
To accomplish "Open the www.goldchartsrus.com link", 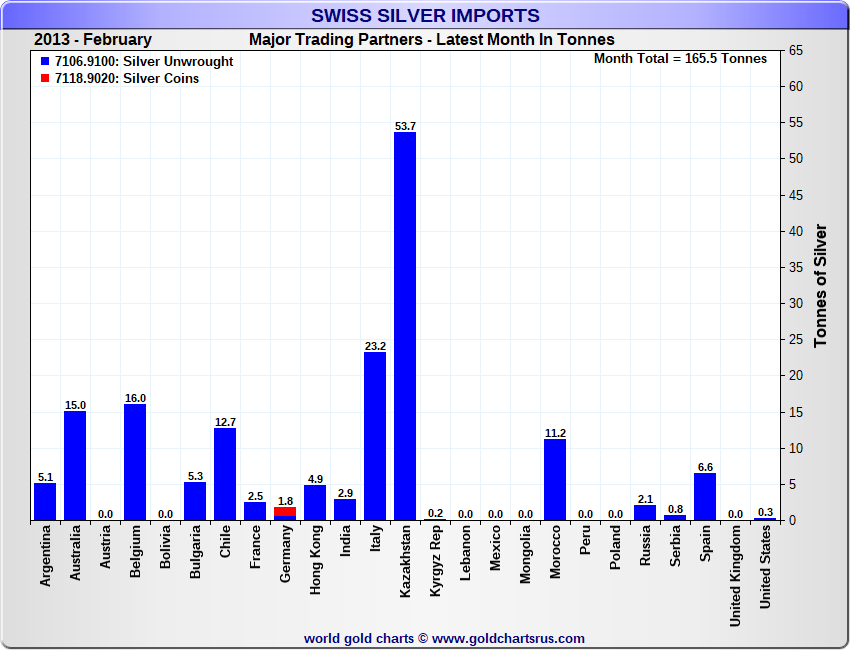I will (509, 638).
